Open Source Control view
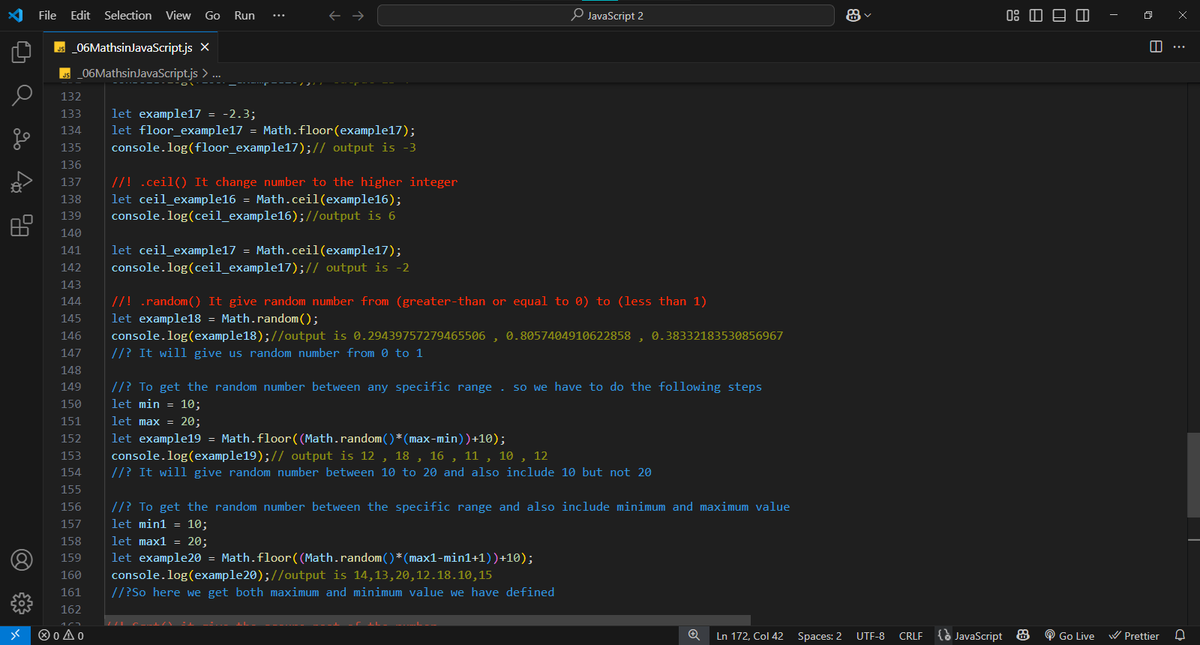This screenshot has width=1200, height=645. coord(22,139)
